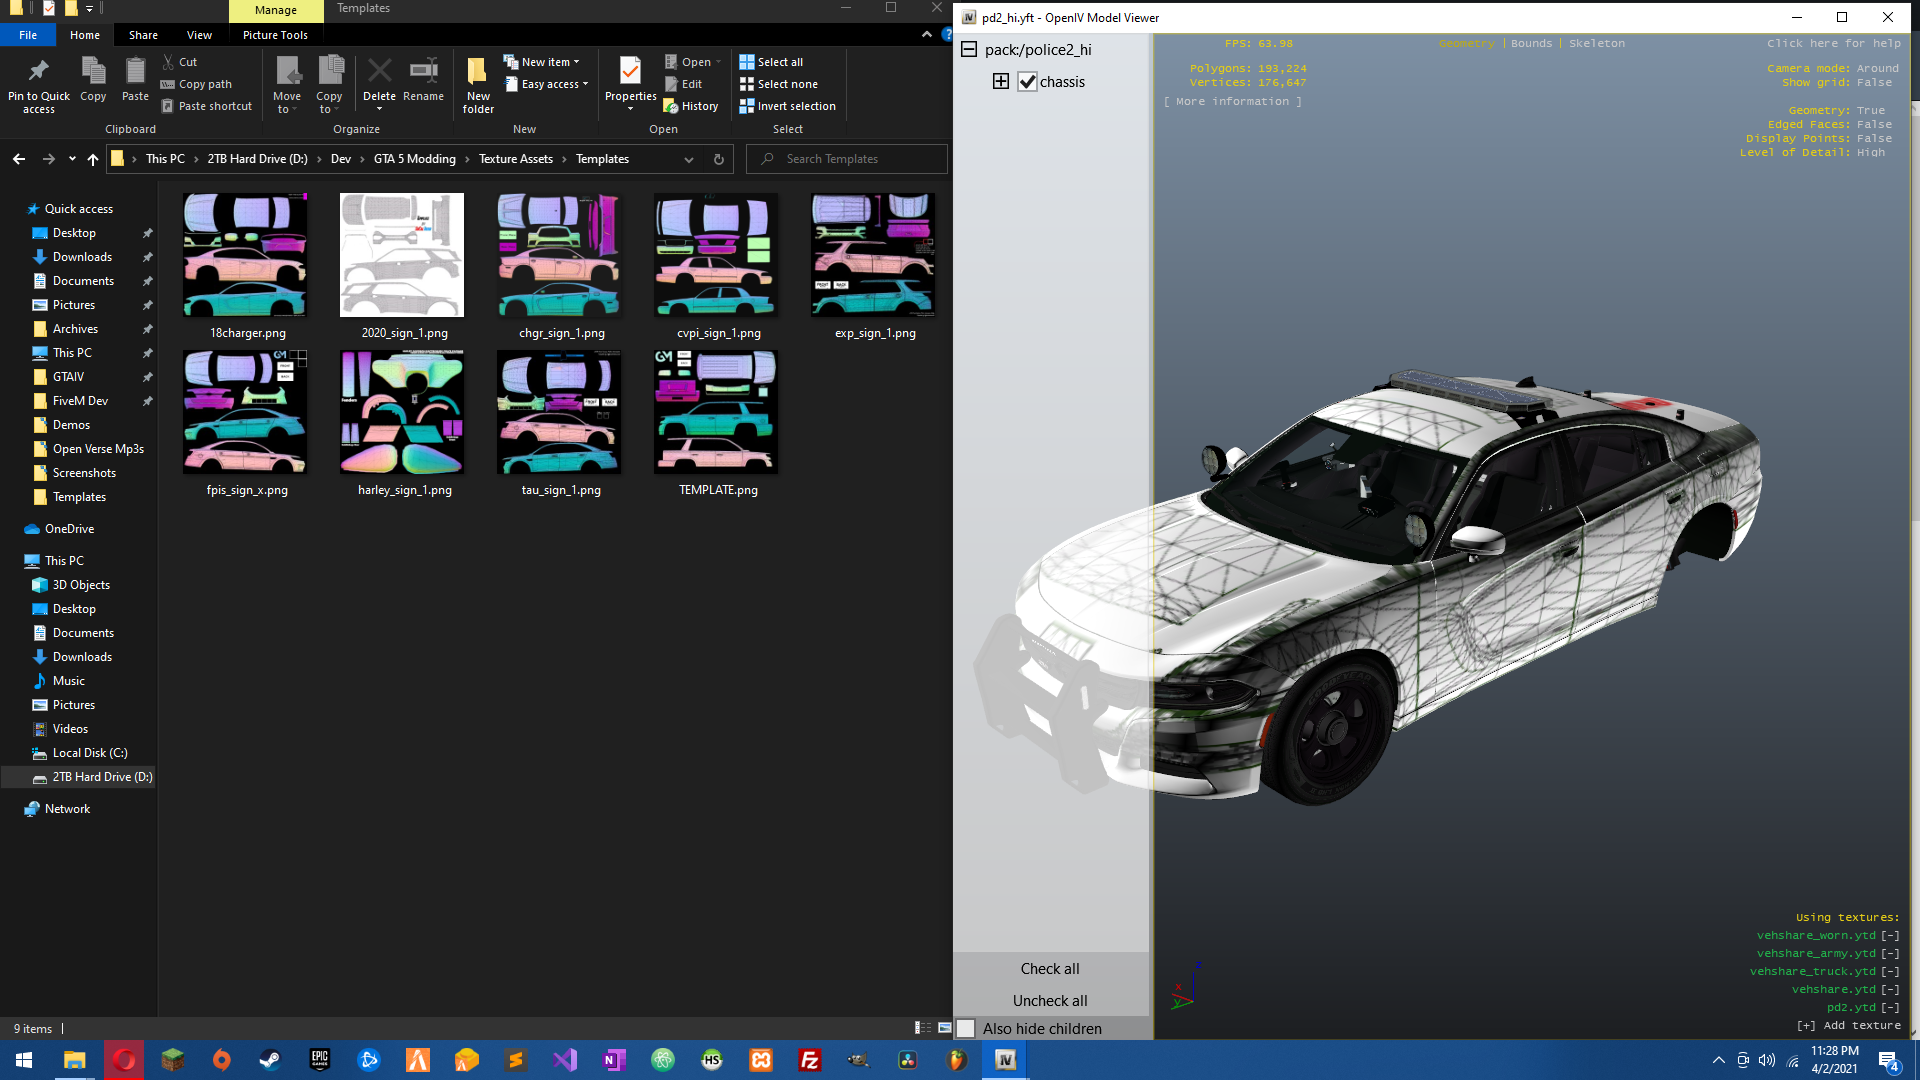Image resolution: width=1920 pixels, height=1080 pixels.
Task: Select the harley_sign_1.png thumbnail
Action: coord(402,412)
